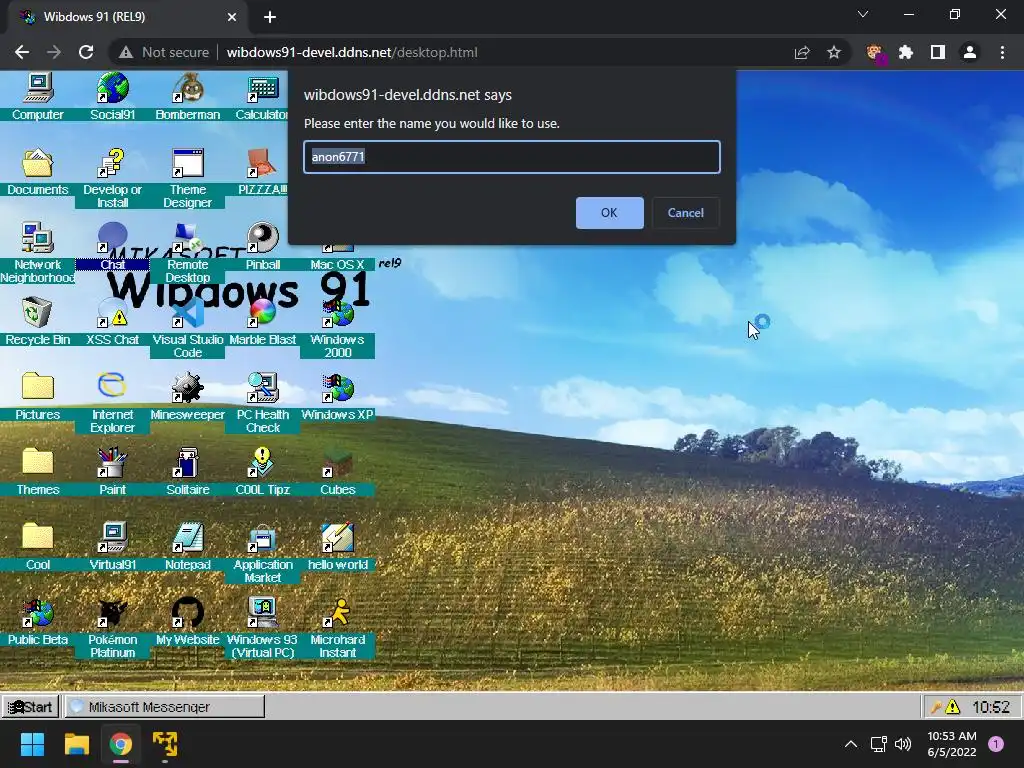Open the XSS Chat icon

[x=112, y=313]
